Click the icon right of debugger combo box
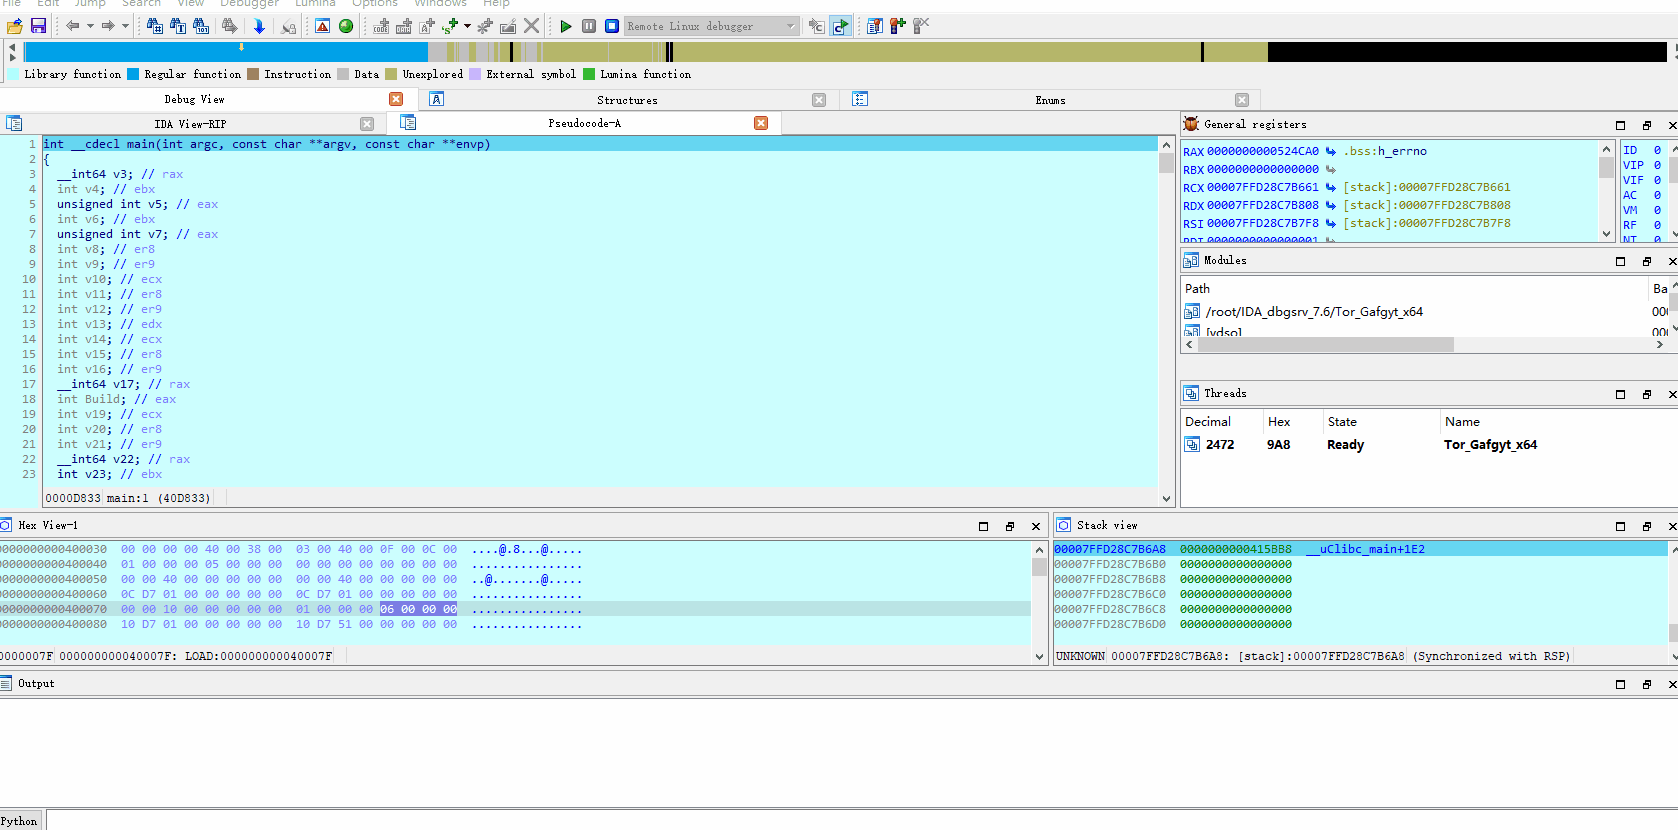 [x=817, y=26]
